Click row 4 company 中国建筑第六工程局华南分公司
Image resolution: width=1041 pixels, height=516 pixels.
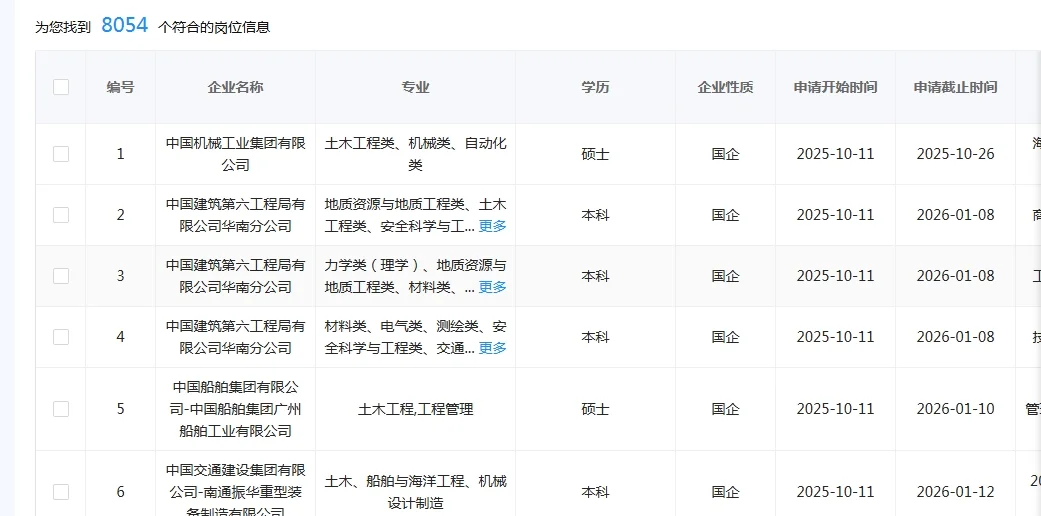236,337
